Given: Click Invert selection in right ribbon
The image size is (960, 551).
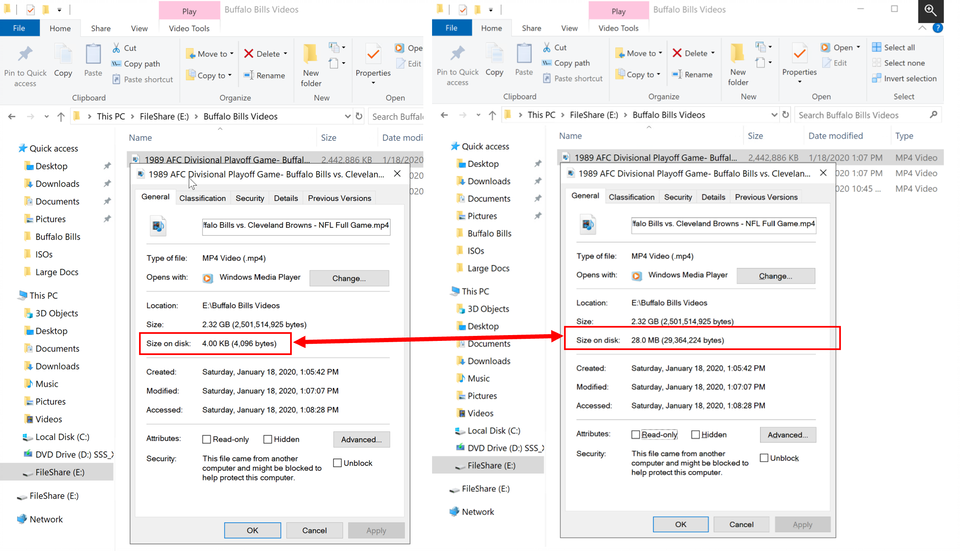Looking at the screenshot, I should pyautogui.click(x=904, y=78).
